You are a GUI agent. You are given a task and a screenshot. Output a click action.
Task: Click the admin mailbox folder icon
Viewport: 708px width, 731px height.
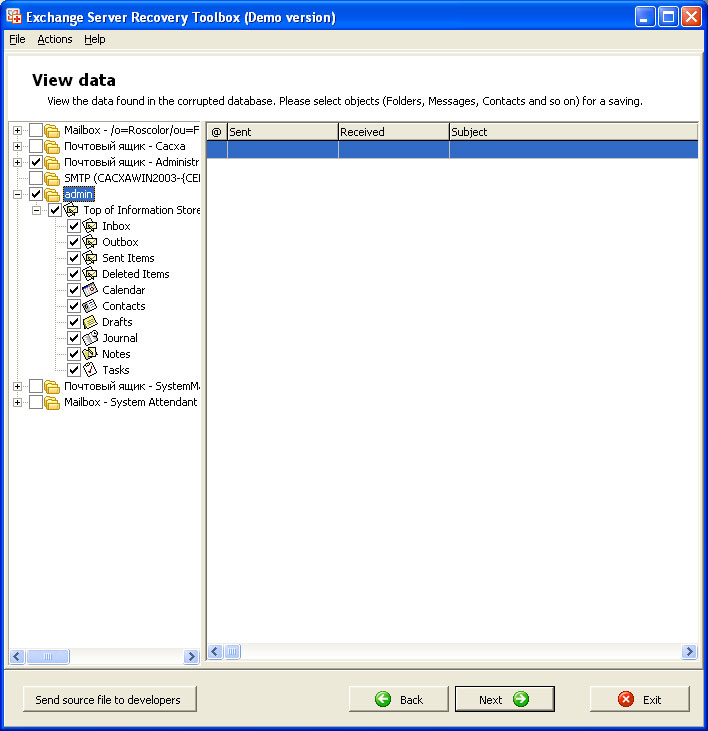[52, 194]
